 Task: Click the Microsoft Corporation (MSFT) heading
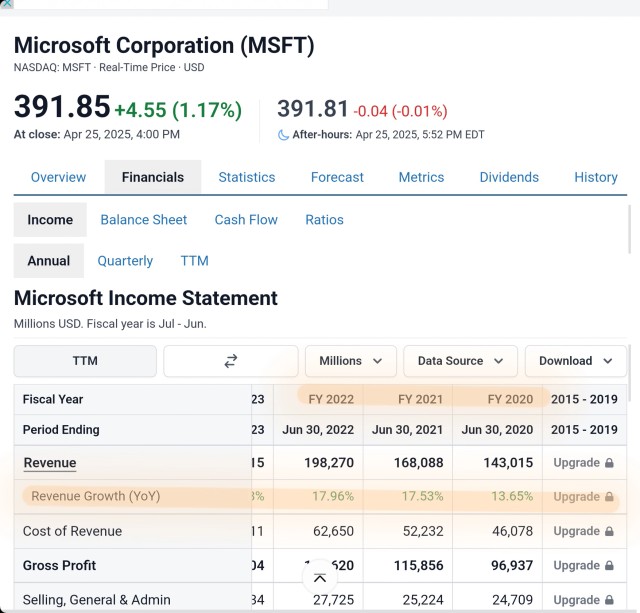coord(164,45)
